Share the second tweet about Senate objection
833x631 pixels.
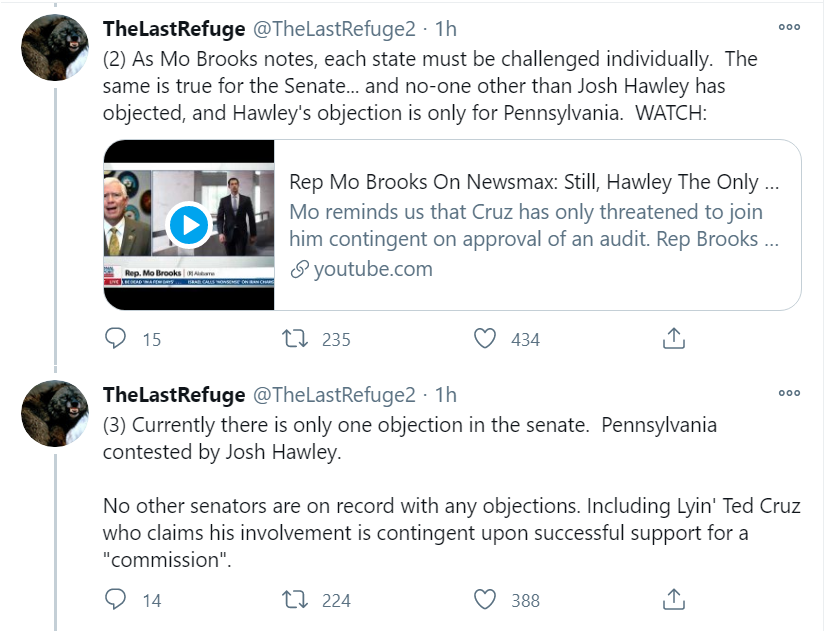tap(674, 599)
